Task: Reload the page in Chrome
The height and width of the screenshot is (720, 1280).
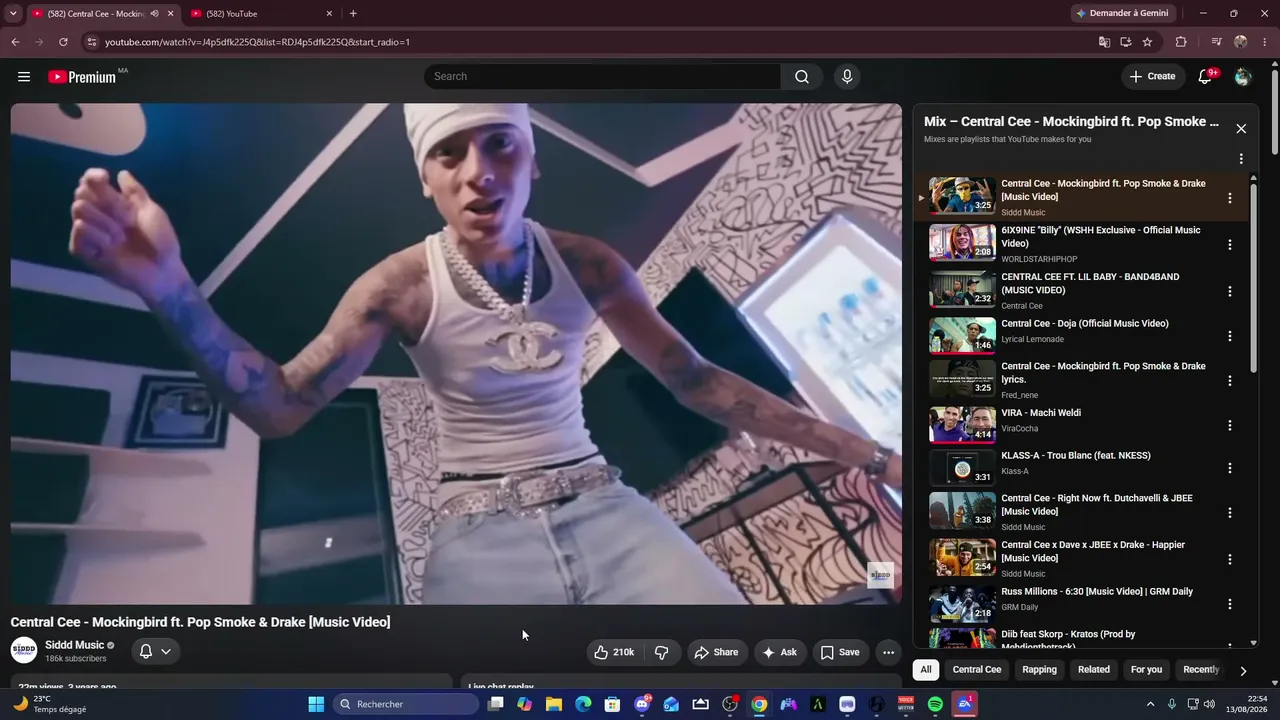Action: click(63, 42)
